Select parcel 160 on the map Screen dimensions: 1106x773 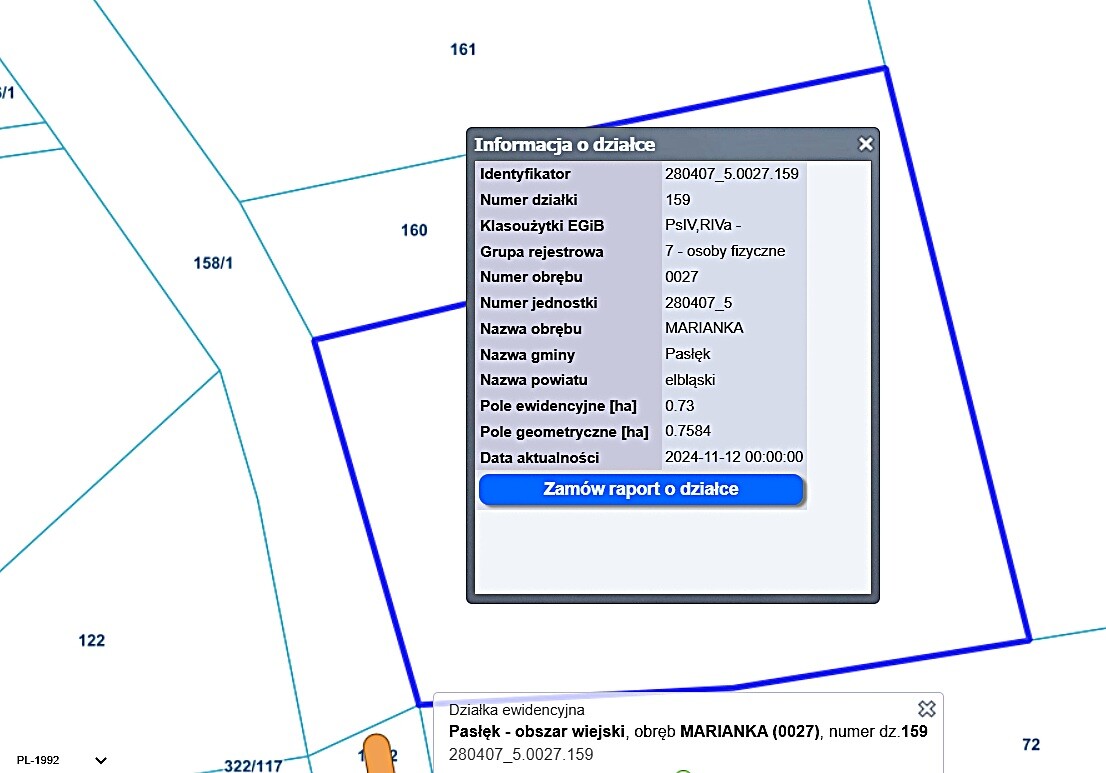coord(414,231)
